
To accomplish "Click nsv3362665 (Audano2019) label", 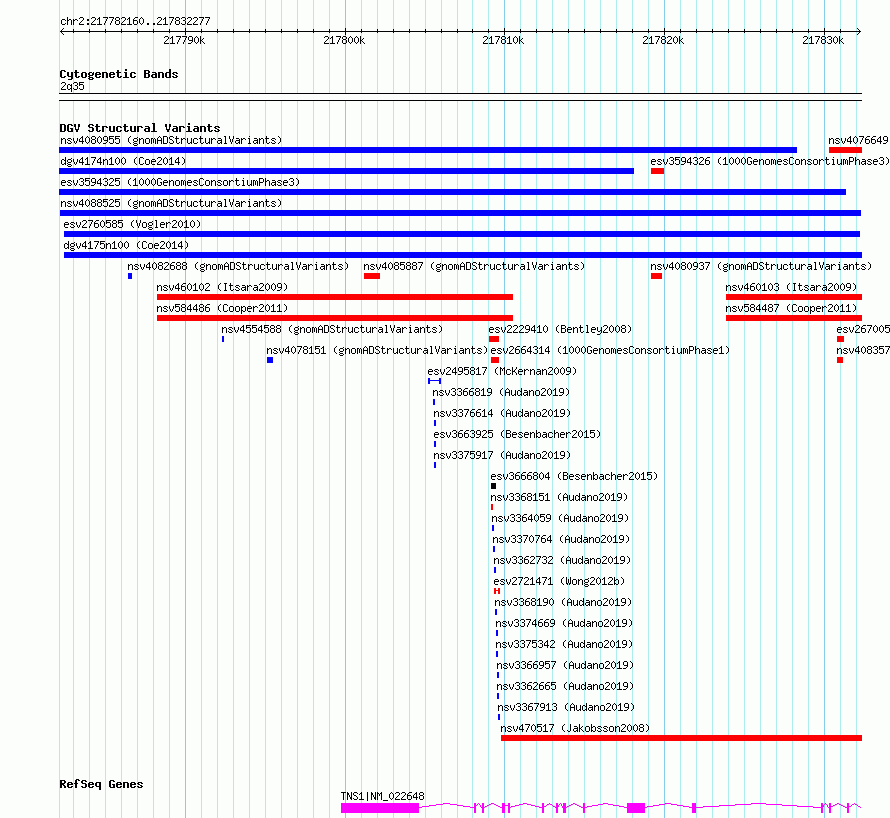I will tap(565, 686).
